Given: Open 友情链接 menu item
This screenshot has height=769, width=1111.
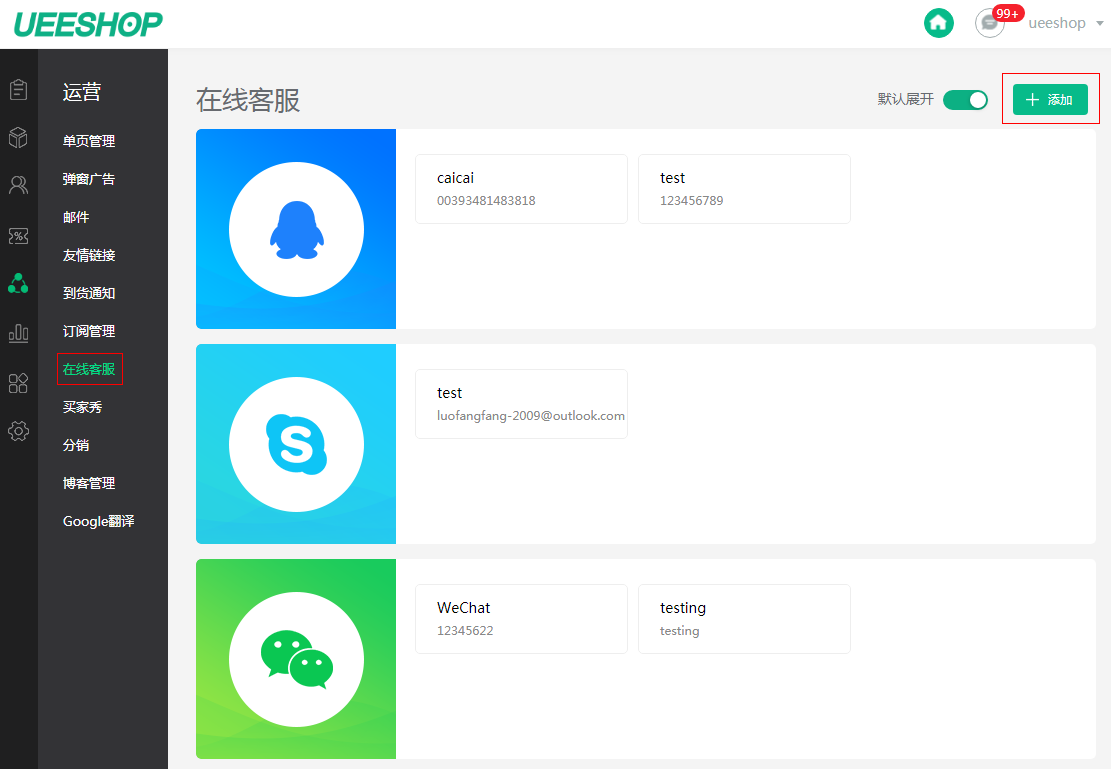Looking at the screenshot, I should 89,255.
